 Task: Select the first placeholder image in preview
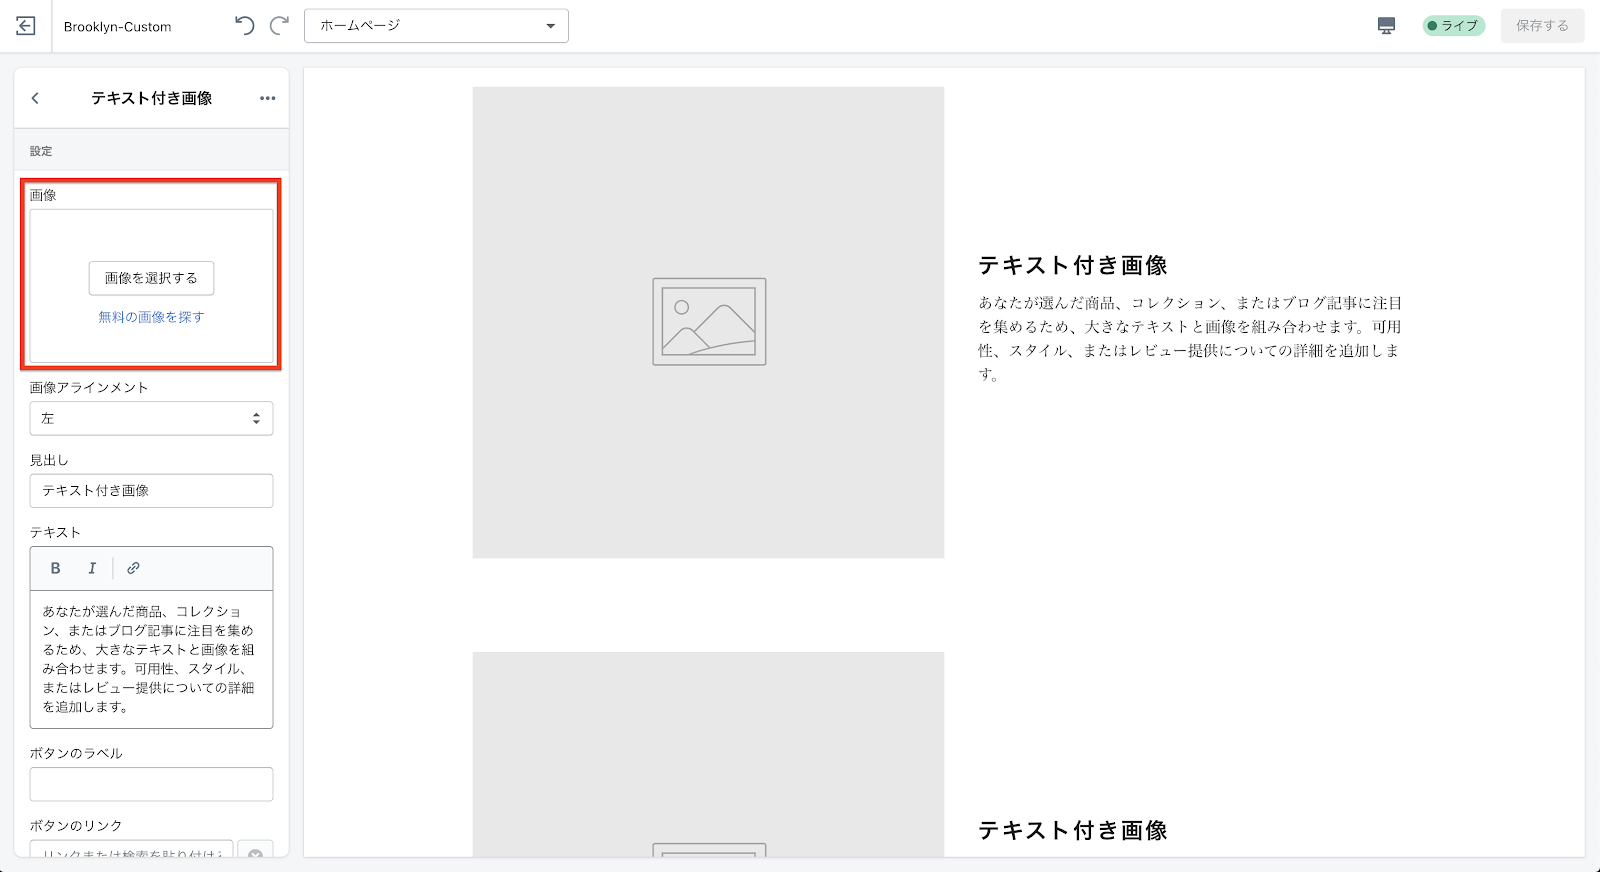tap(708, 322)
